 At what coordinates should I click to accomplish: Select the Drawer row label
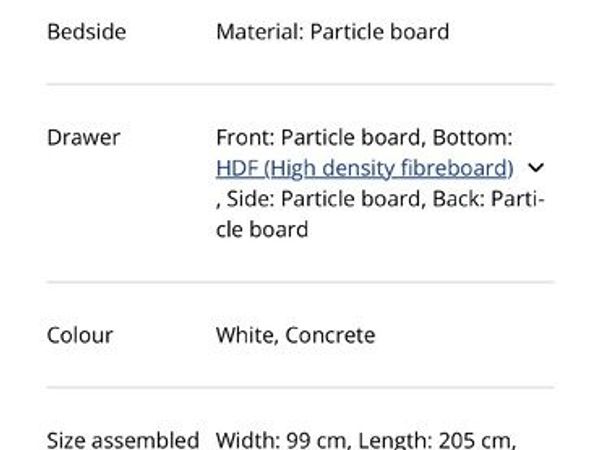(83, 137)
